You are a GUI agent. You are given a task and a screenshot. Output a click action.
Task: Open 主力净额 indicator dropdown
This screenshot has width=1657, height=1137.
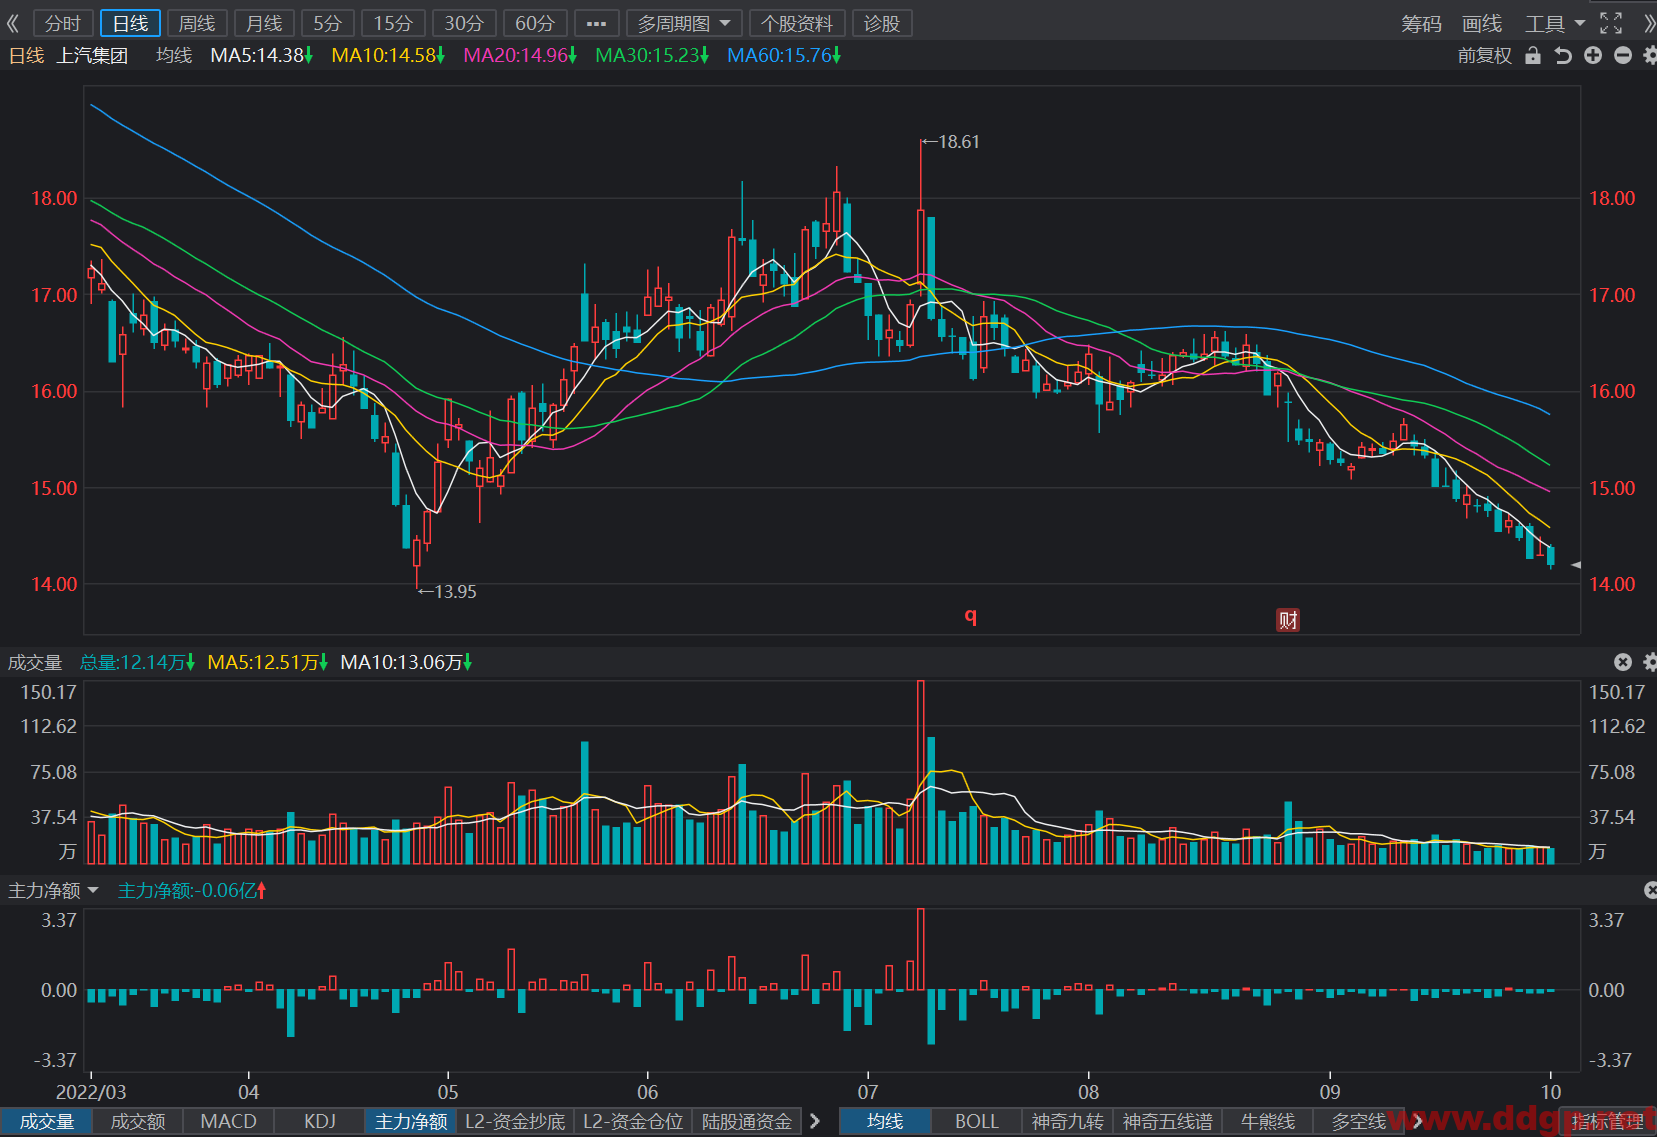[x=53, y=890]
